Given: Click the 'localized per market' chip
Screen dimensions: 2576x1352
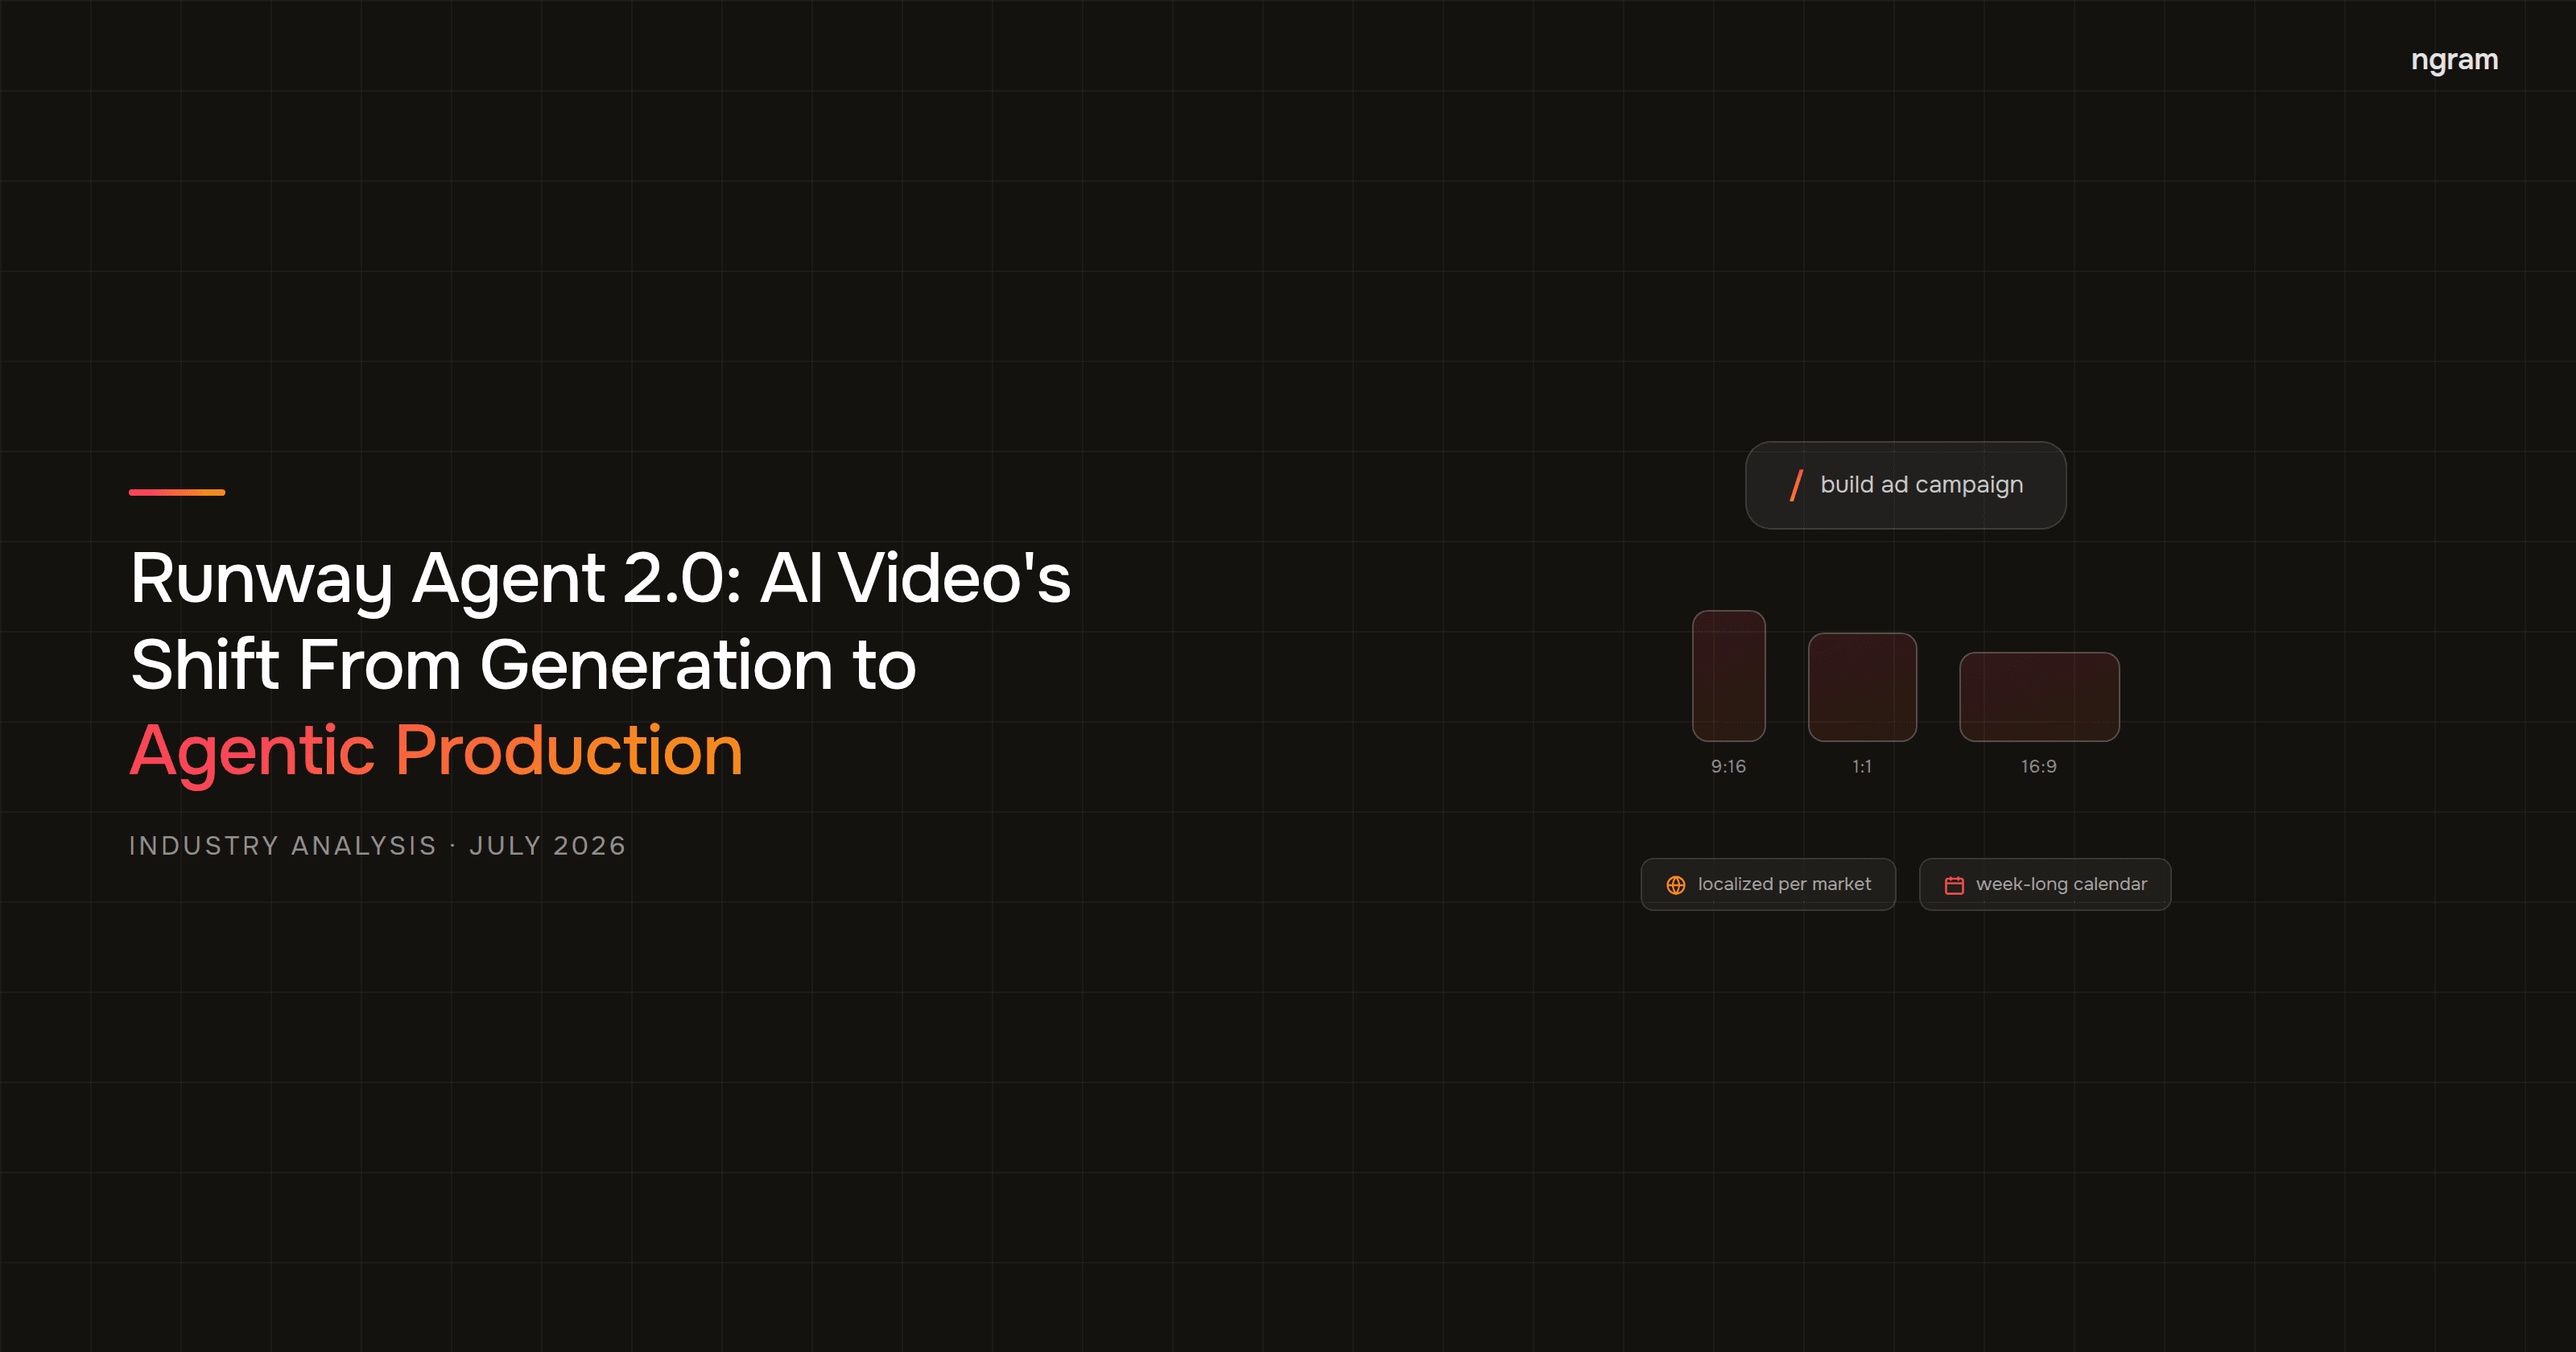Looking at the screenshot, I should [x=1768, y=884].
